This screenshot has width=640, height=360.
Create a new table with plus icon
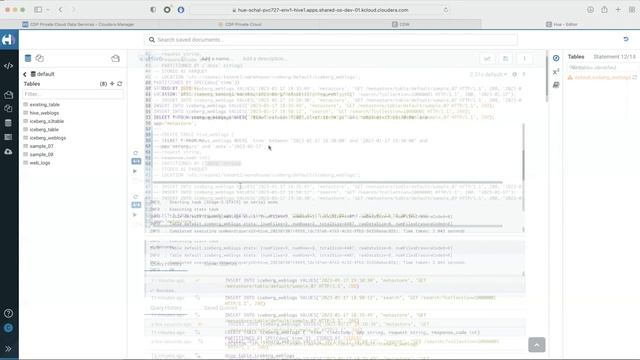(x=112, y=84)
